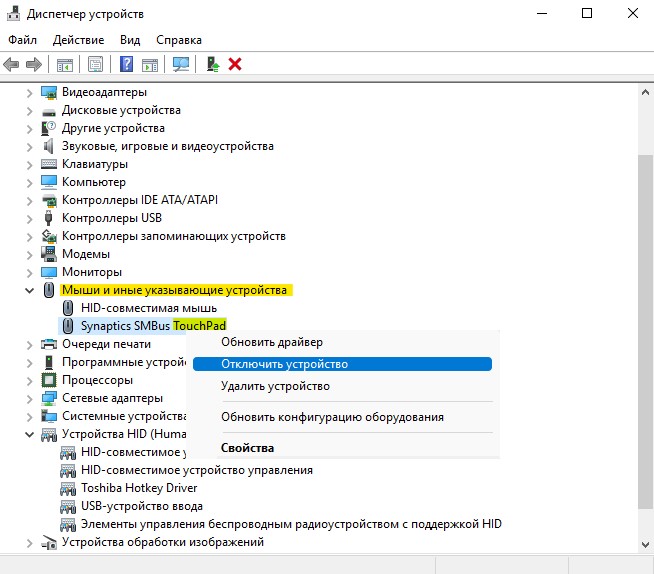Select the HID-совместимая мышь device
654x574 pixels.
click(x=149, y=308)
